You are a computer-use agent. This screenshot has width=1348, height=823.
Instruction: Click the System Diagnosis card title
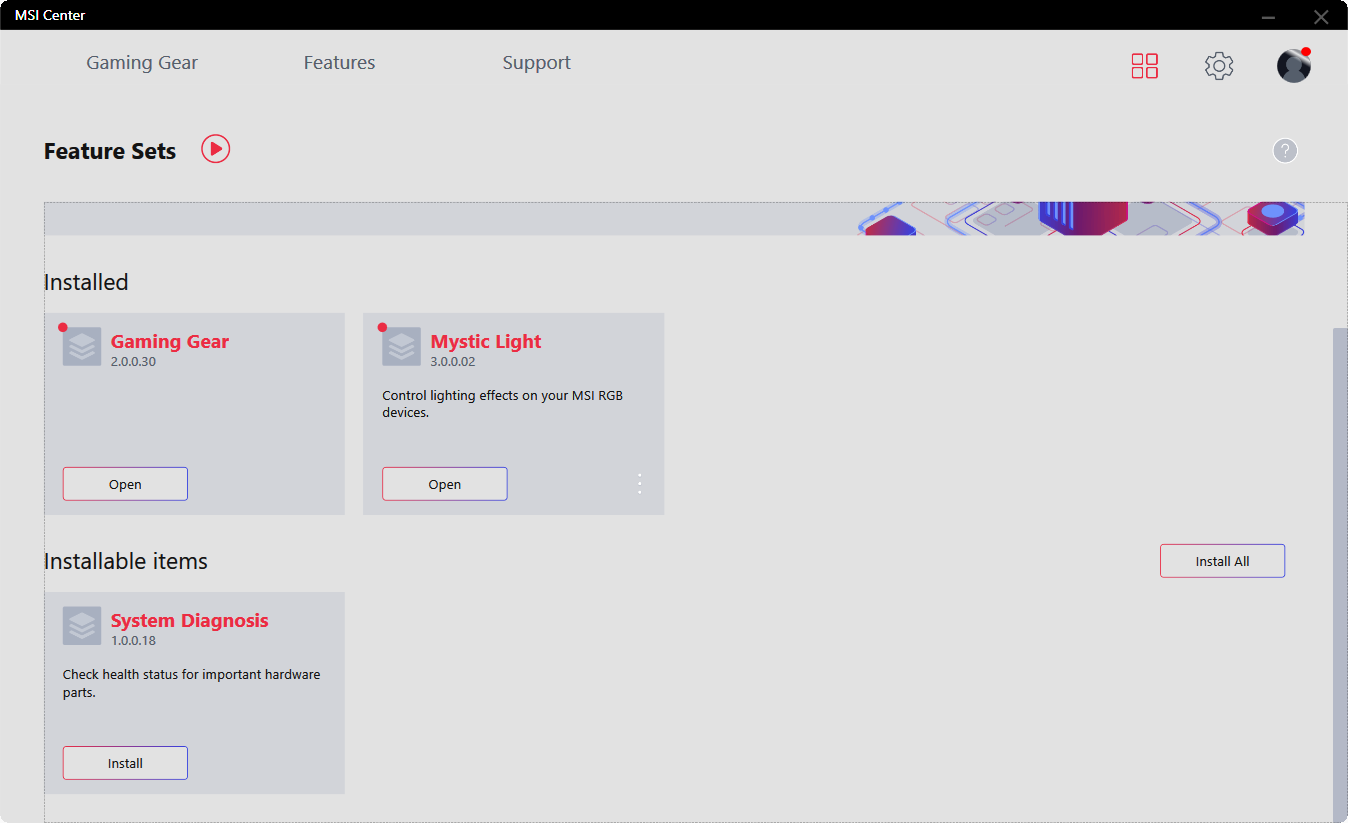click(190, 620)
